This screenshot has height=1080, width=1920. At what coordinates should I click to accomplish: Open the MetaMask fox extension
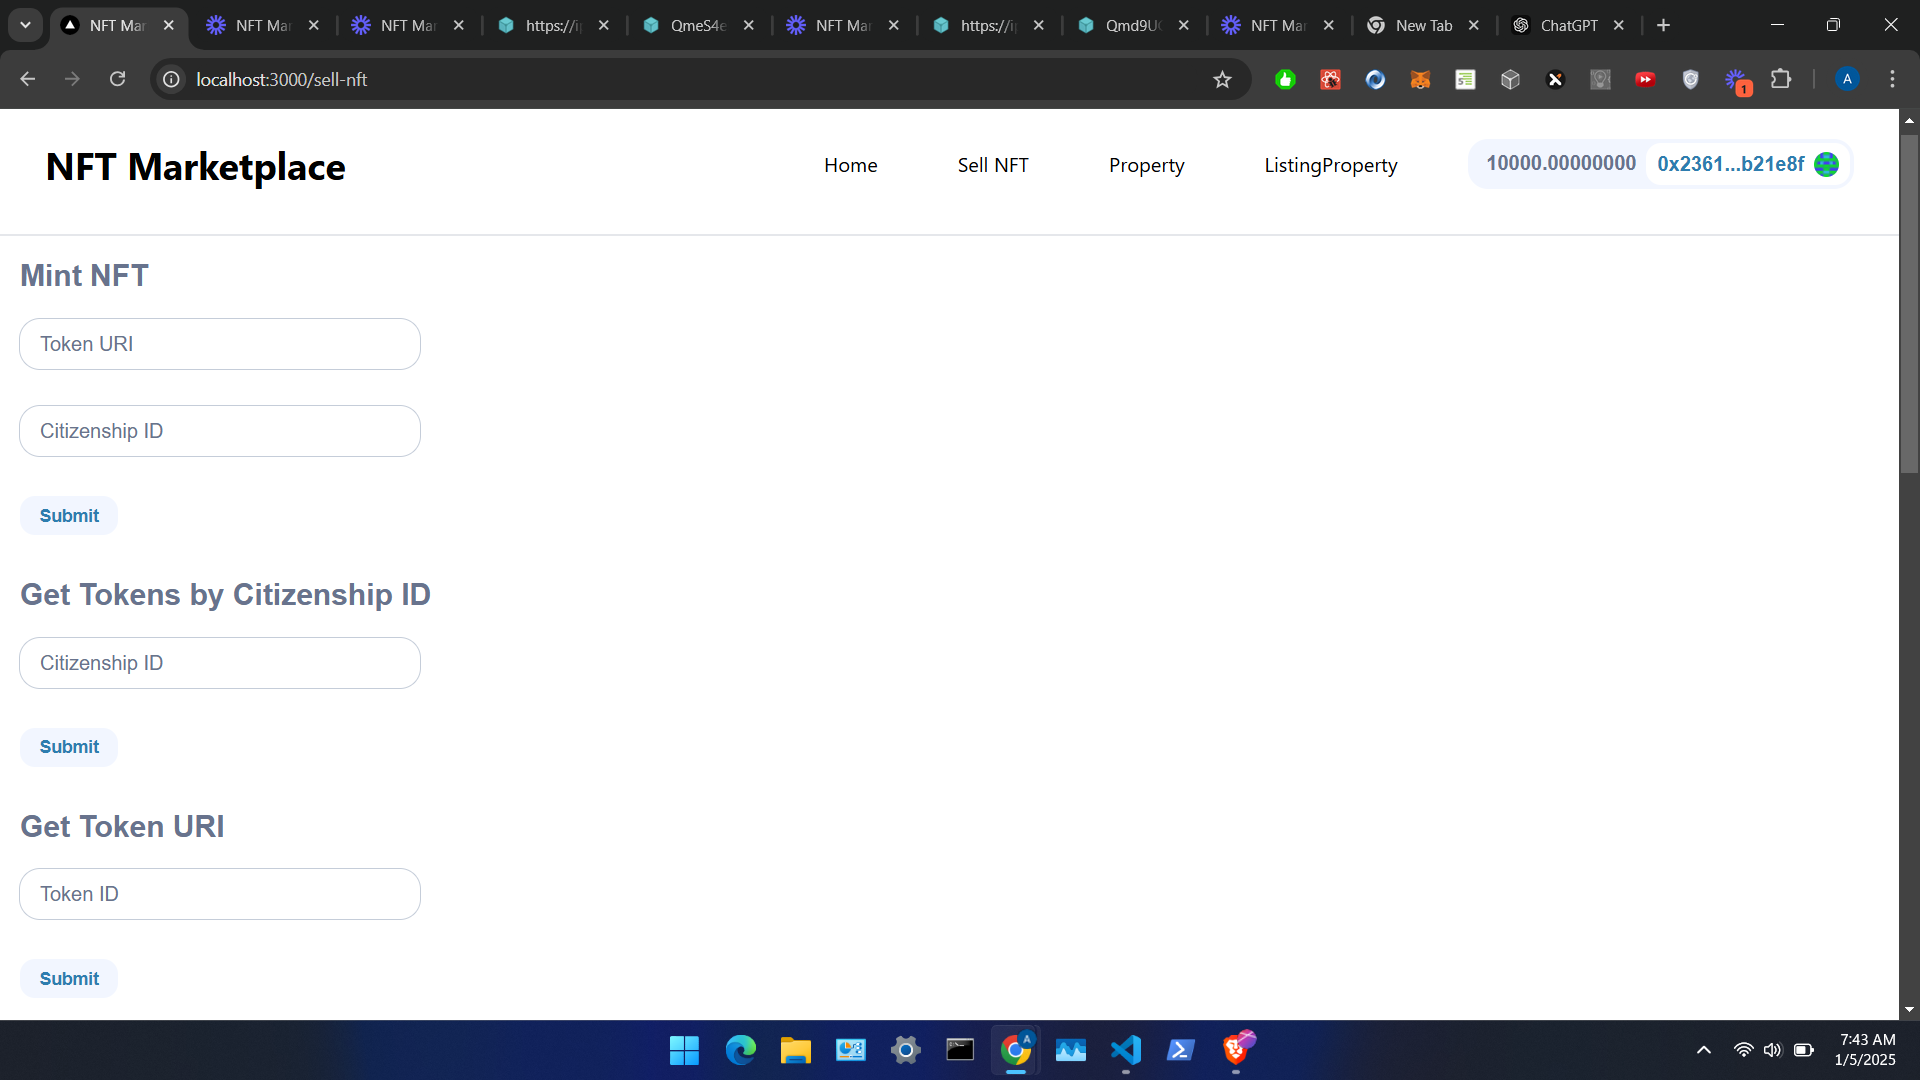[x=1420, y=80]
